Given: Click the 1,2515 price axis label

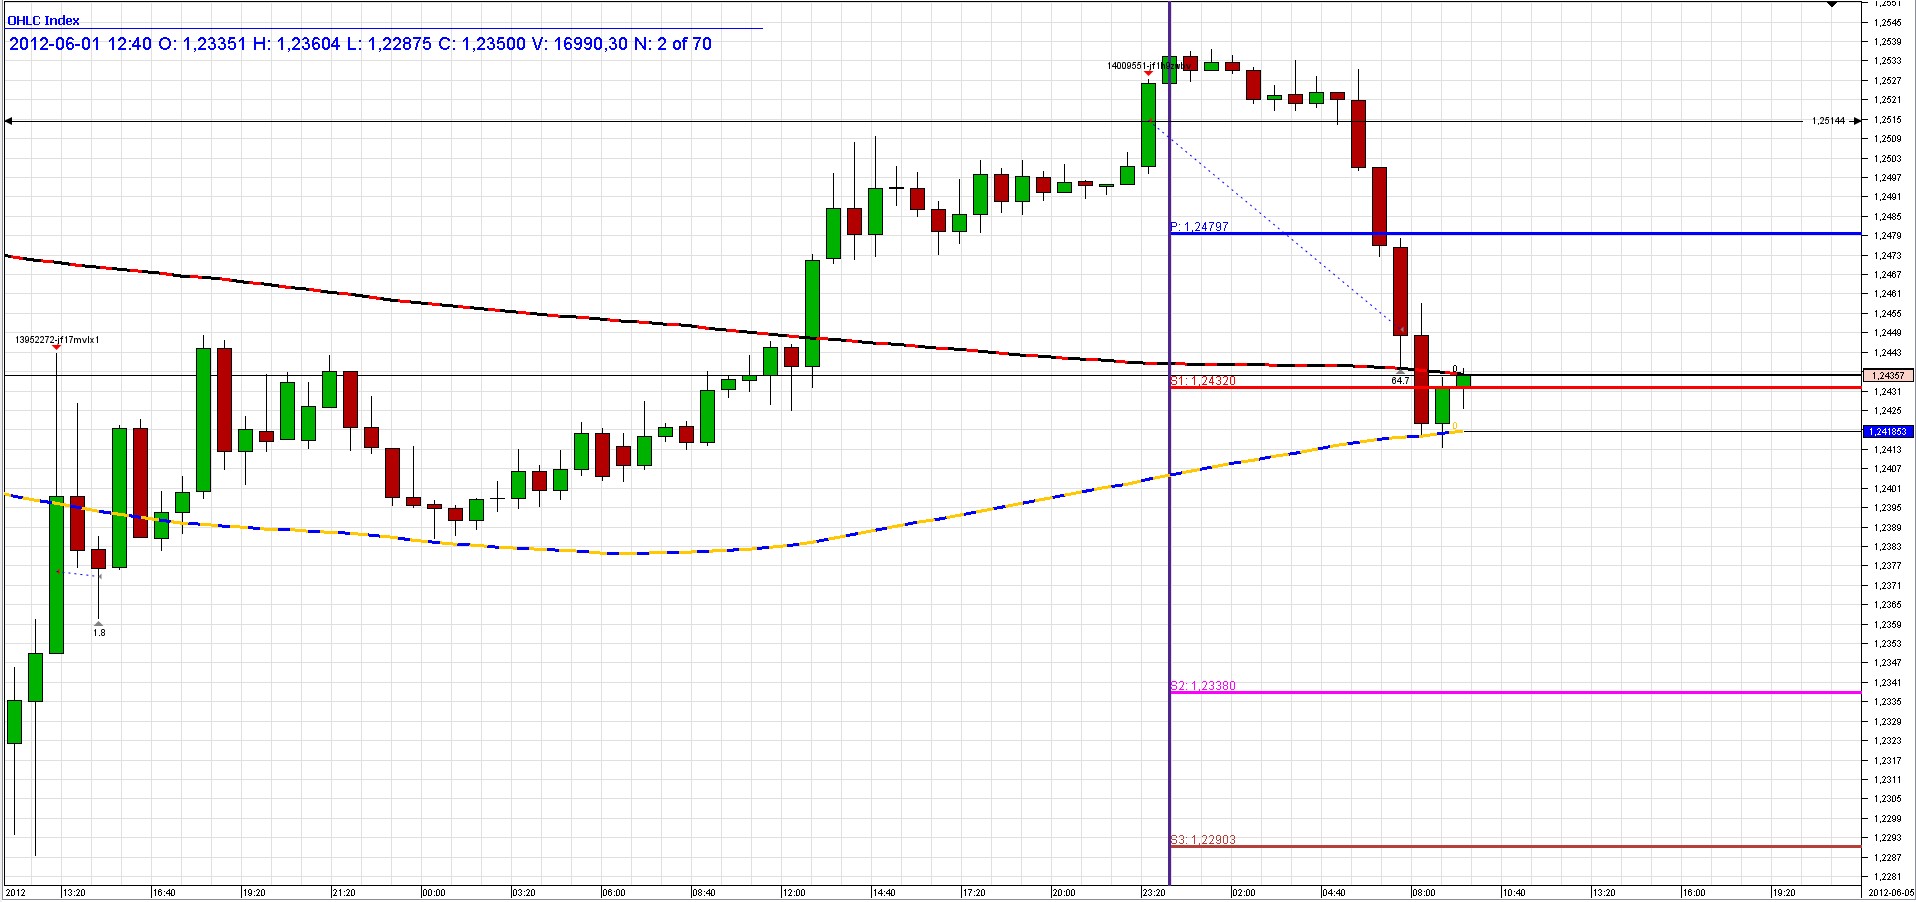Looking at the screenshot, I should pyautogui.click(x=1887, y=119).
